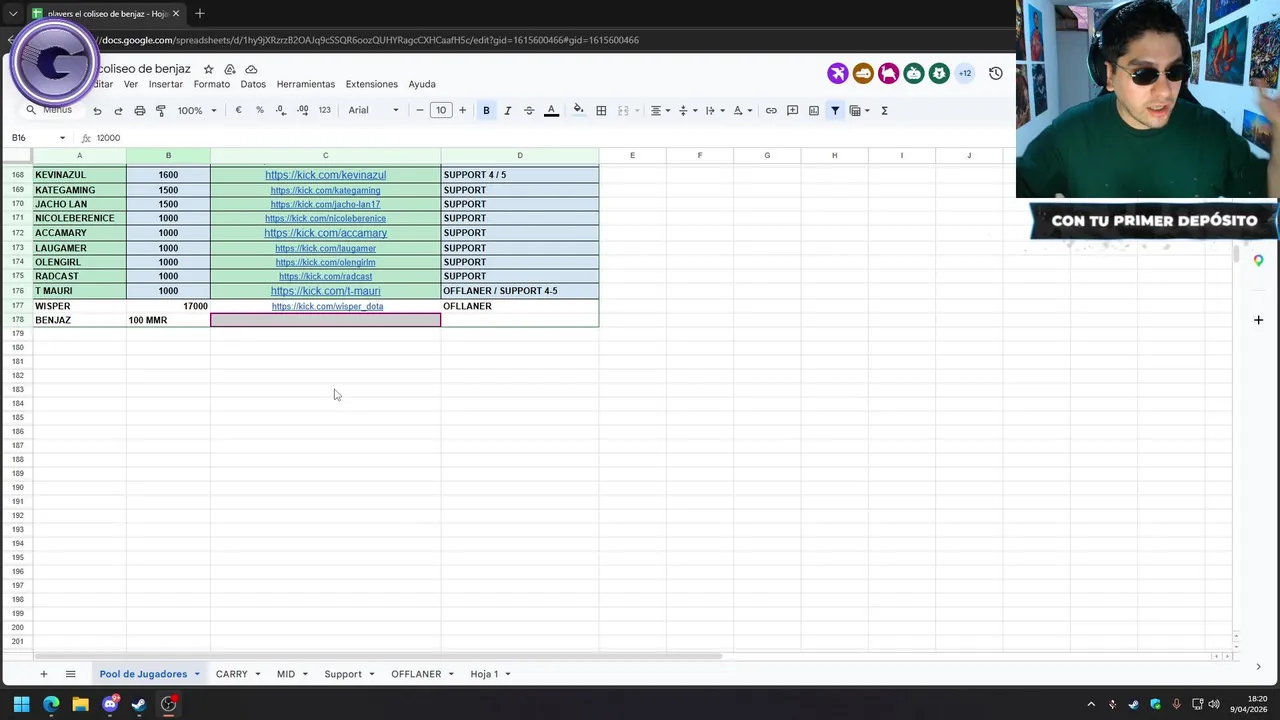Switch to the OFFLANER sheet tab

click(x=416, y=674)
